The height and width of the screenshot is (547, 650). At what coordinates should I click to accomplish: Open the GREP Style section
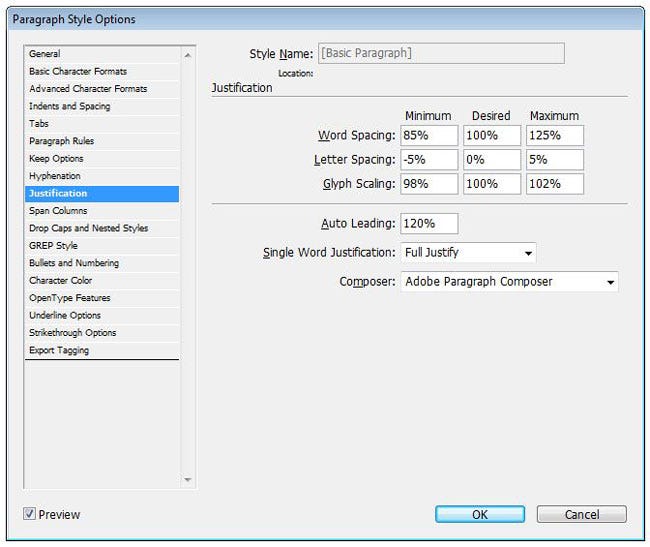pos(102,245)
